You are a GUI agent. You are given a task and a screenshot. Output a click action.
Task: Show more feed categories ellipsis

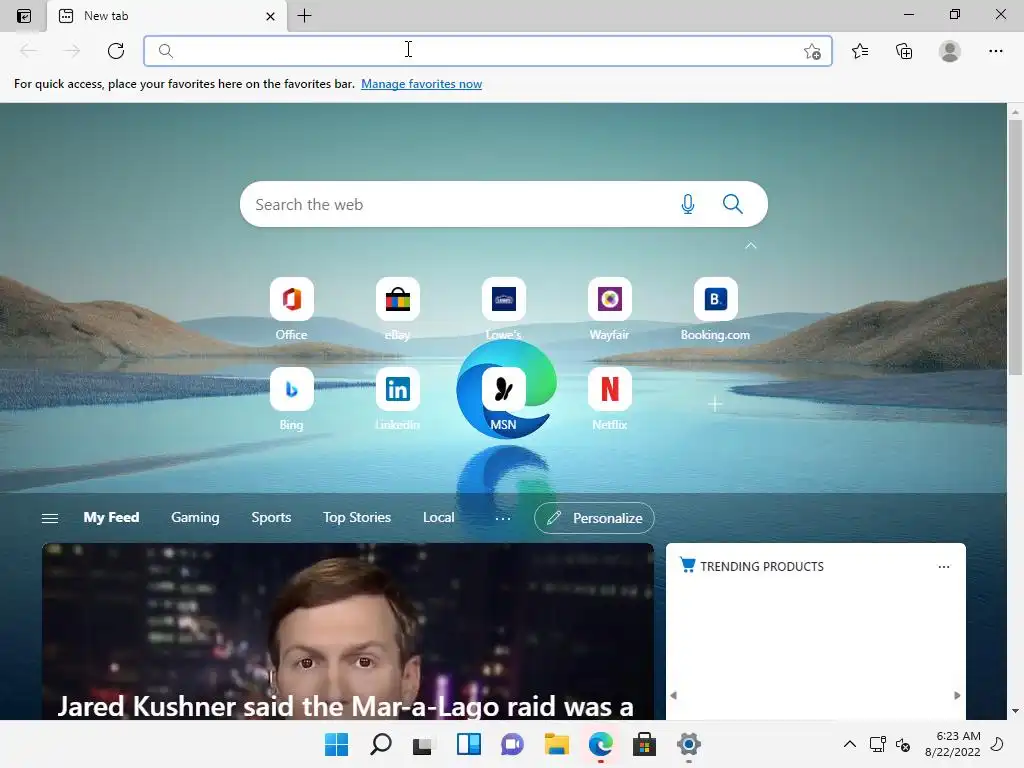(503, 518)
